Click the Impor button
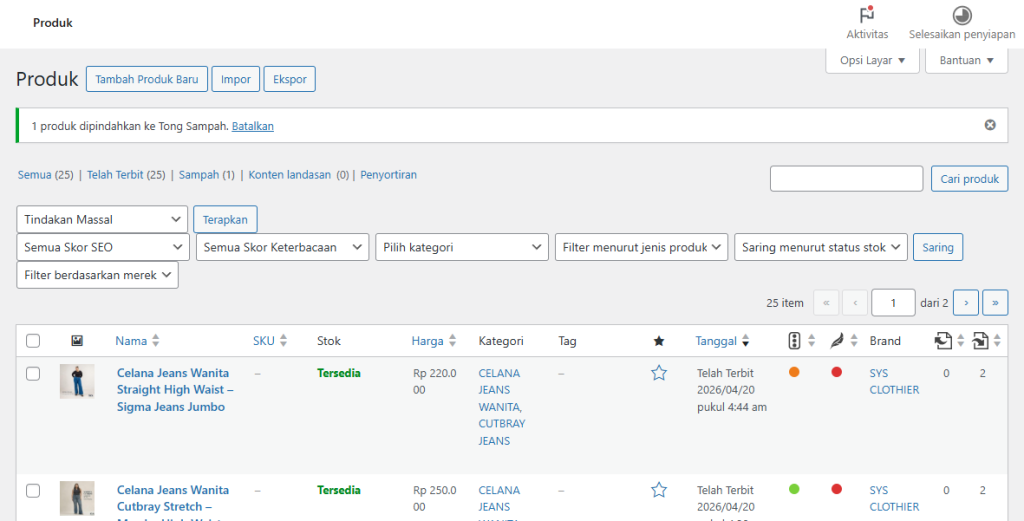The image size is (1024, 521). (x=236, y=79)
